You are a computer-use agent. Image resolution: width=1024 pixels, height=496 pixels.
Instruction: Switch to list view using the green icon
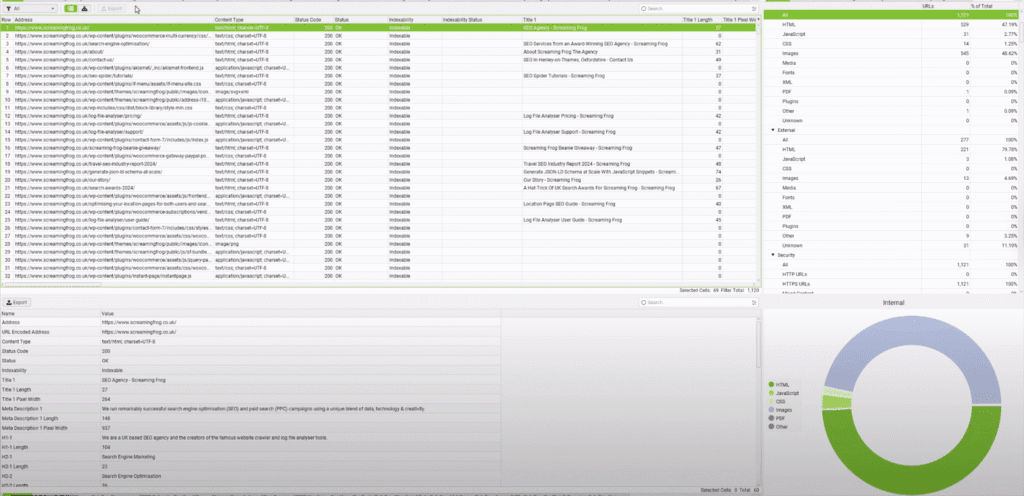point(69,8)
